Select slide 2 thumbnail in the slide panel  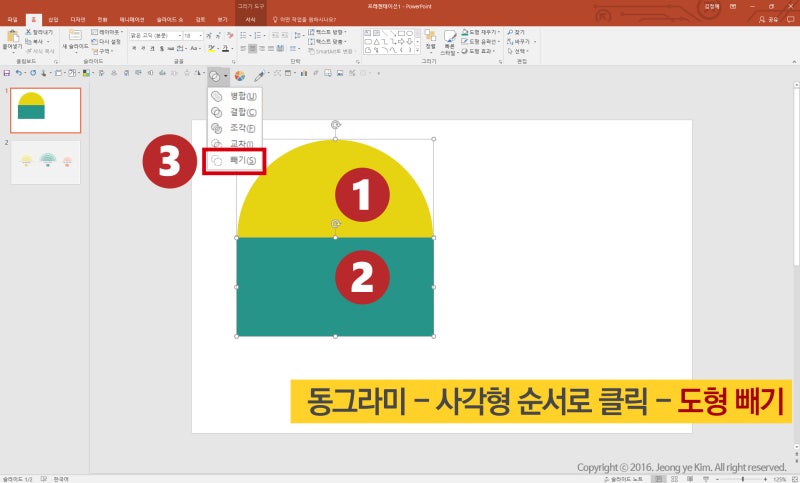point(46,162)
